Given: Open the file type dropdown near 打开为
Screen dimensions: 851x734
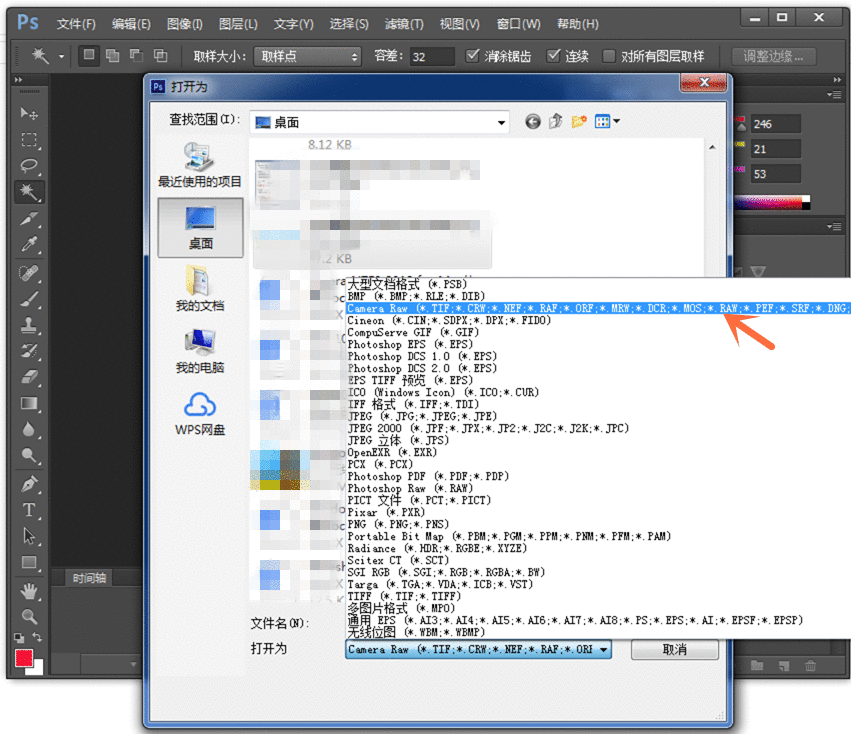Looking at the screenshot, I should pyautogui.click(x=604, y=649).
